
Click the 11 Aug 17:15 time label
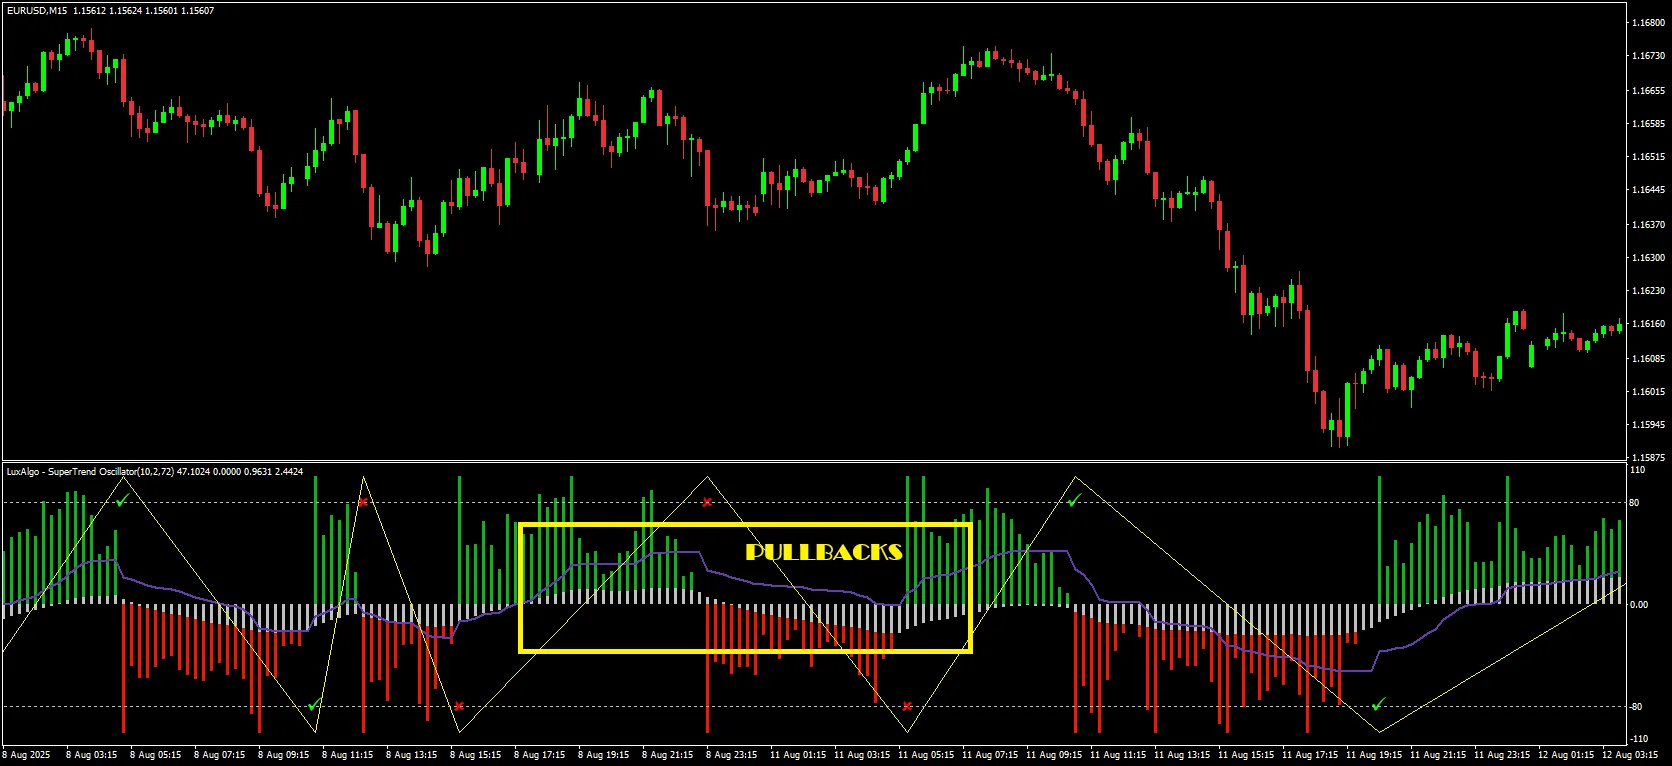click(x=1311, y=755)
